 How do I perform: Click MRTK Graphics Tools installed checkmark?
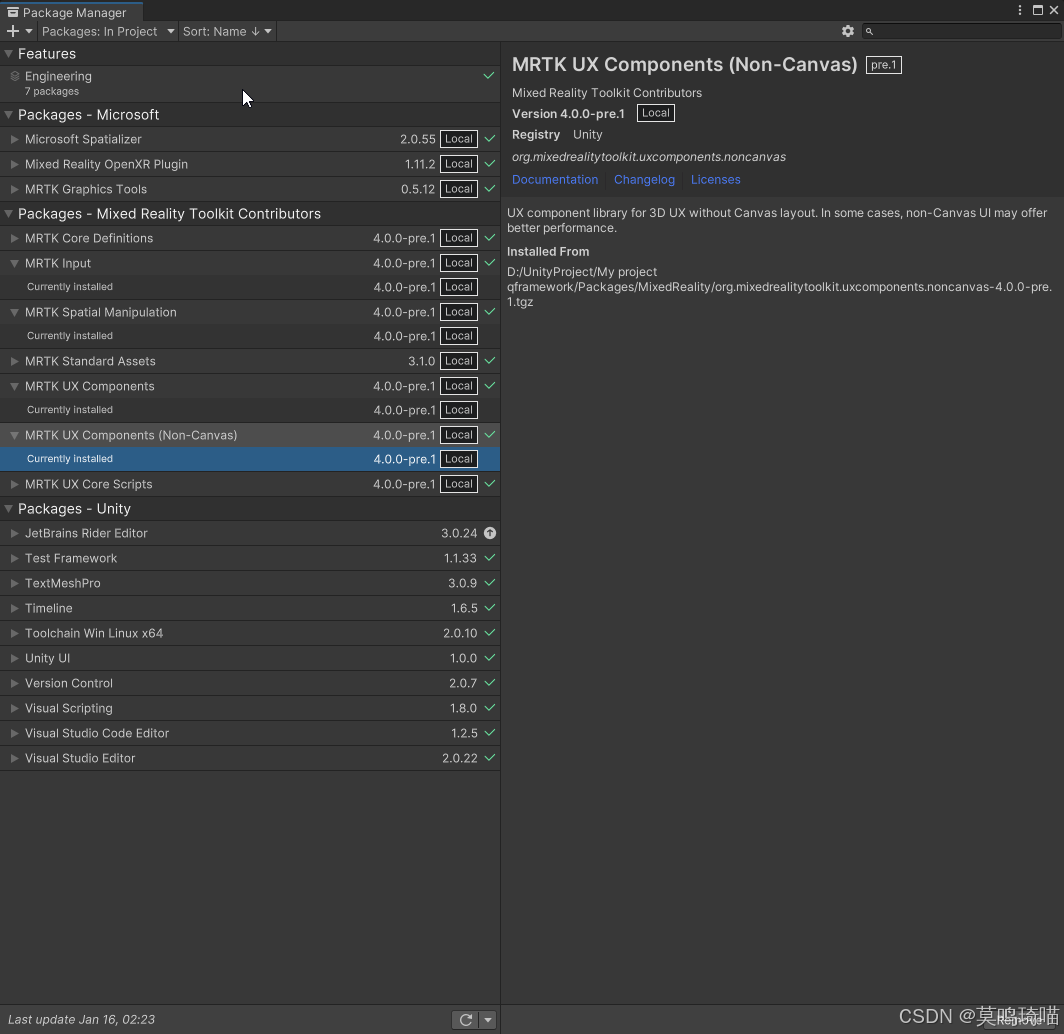click(490, 189)
